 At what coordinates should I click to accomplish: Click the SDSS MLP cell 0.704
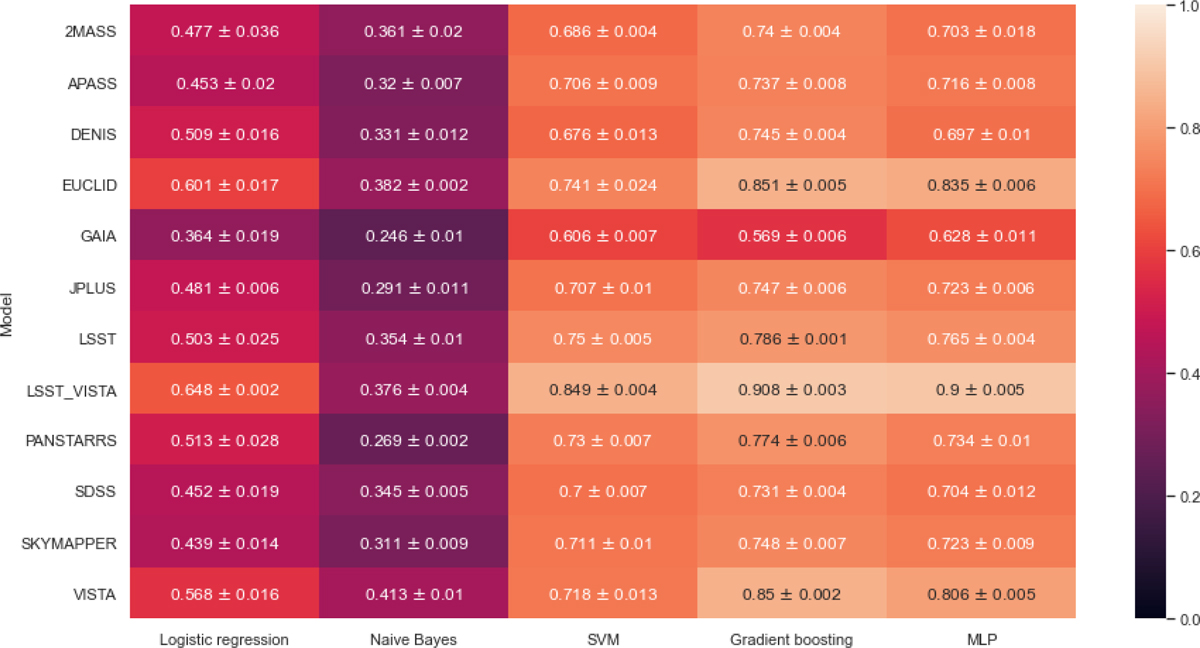pos(980,492)
